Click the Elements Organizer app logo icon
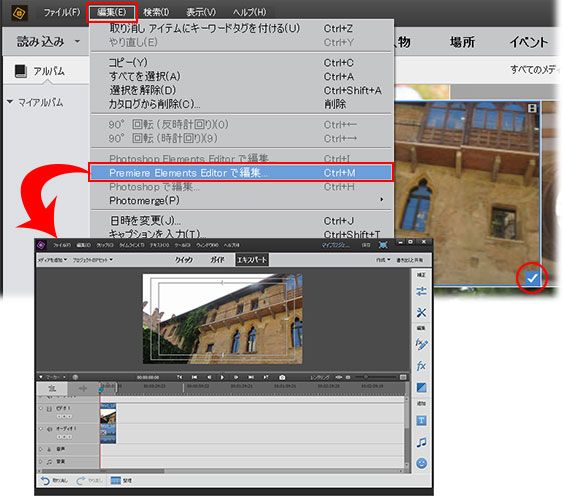Screen dimensions: 563x496 19,13
